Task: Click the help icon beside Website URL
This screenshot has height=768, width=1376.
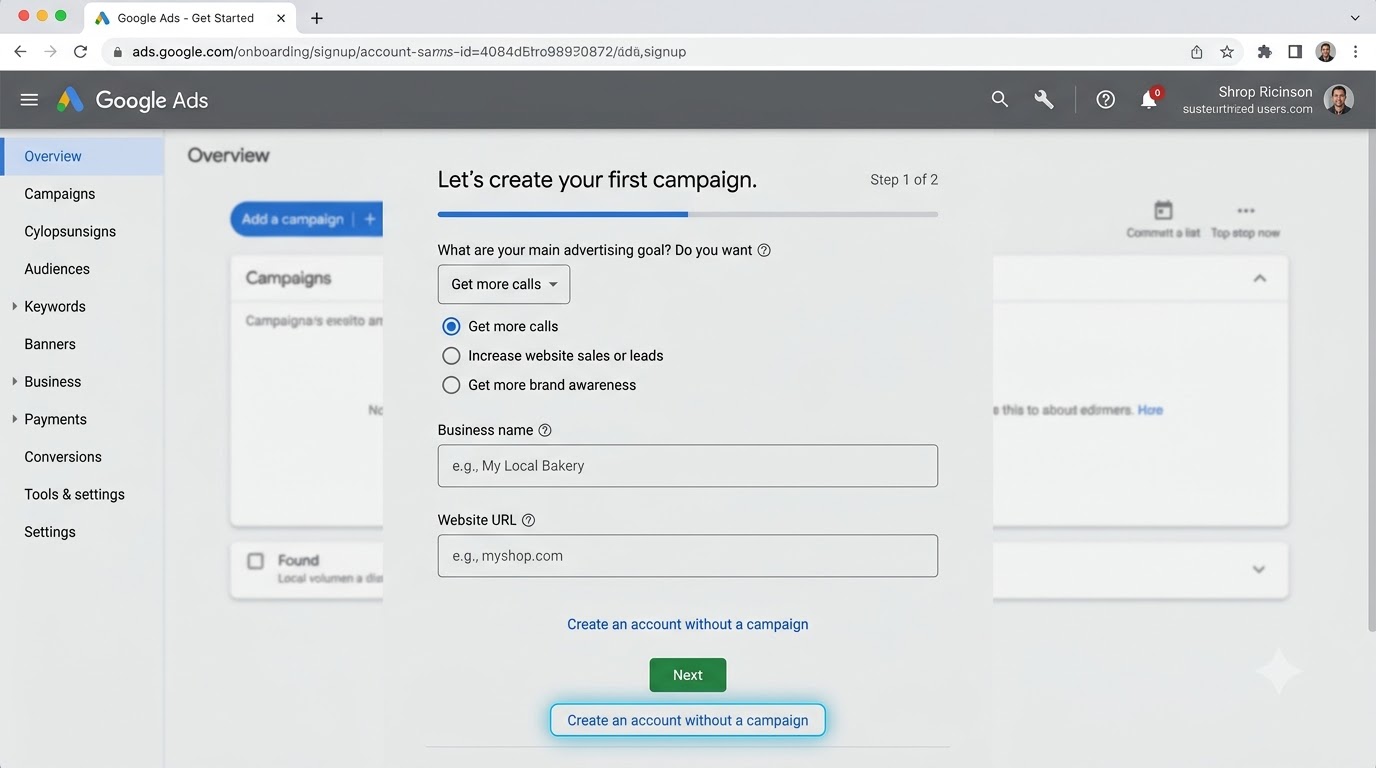Action: [528, 520]
